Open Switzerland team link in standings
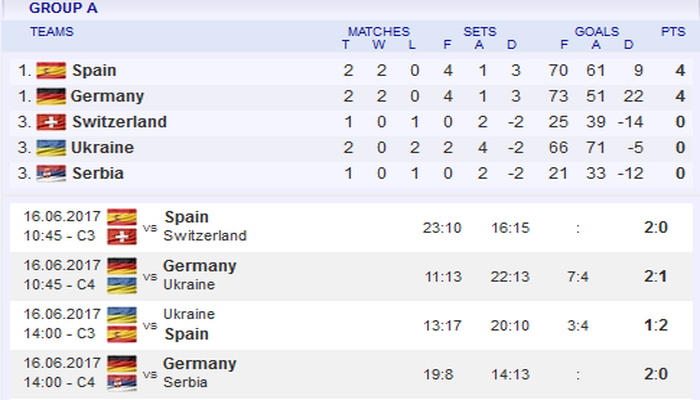Viewport: 700px width, 400px height. coord(119,122)
